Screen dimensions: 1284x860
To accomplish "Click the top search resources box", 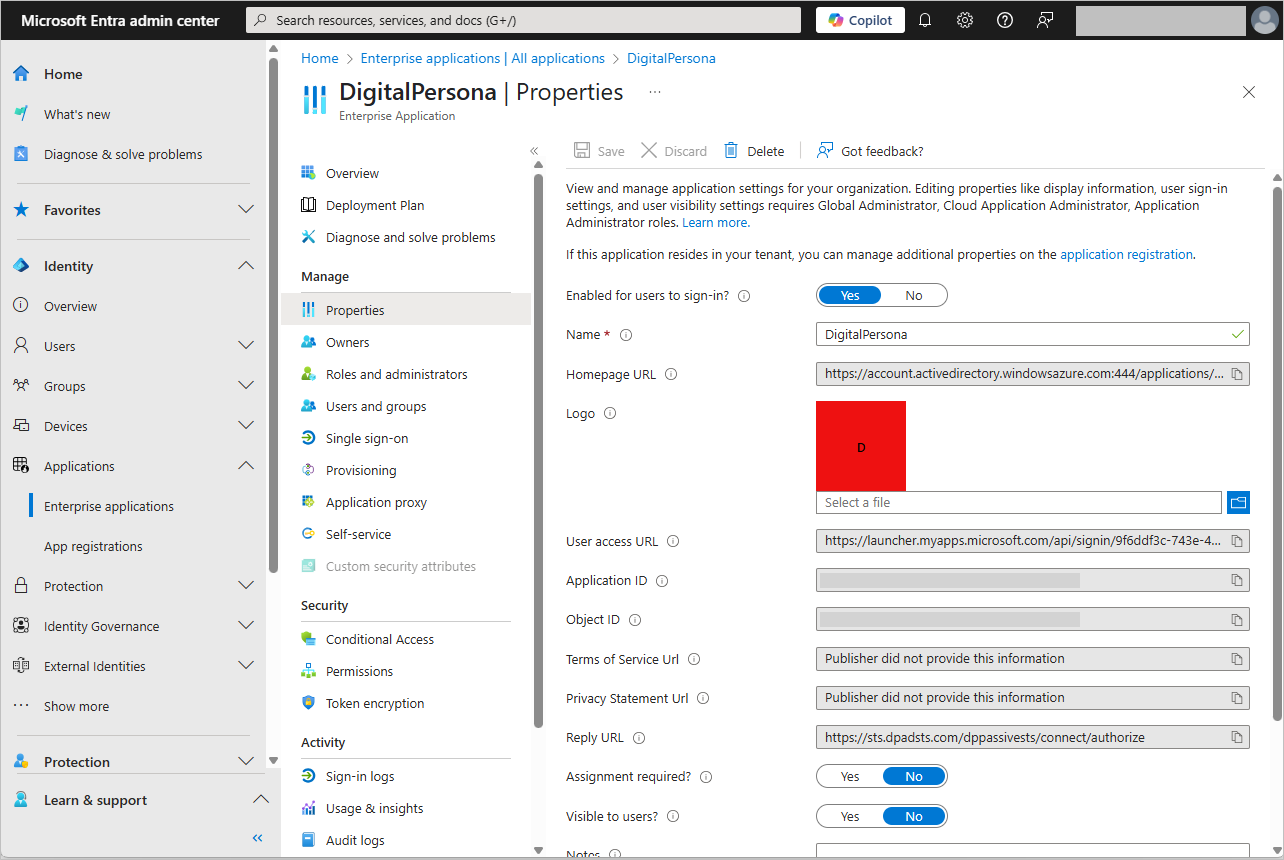I will [x=524, y=20].
